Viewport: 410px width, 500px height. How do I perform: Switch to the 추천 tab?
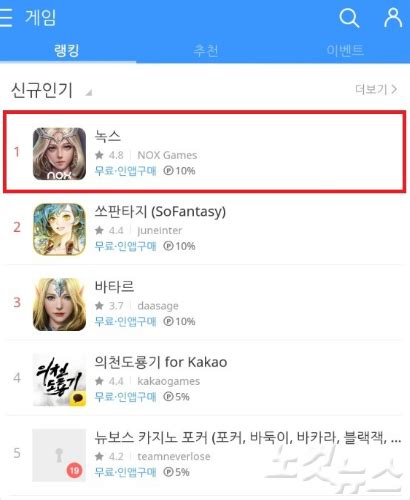coord(206,51)
